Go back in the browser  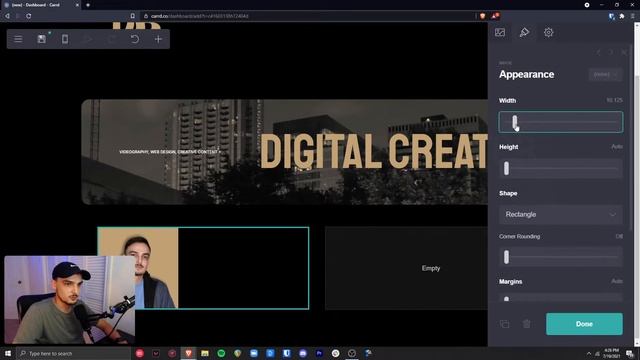tap(7, 16)
